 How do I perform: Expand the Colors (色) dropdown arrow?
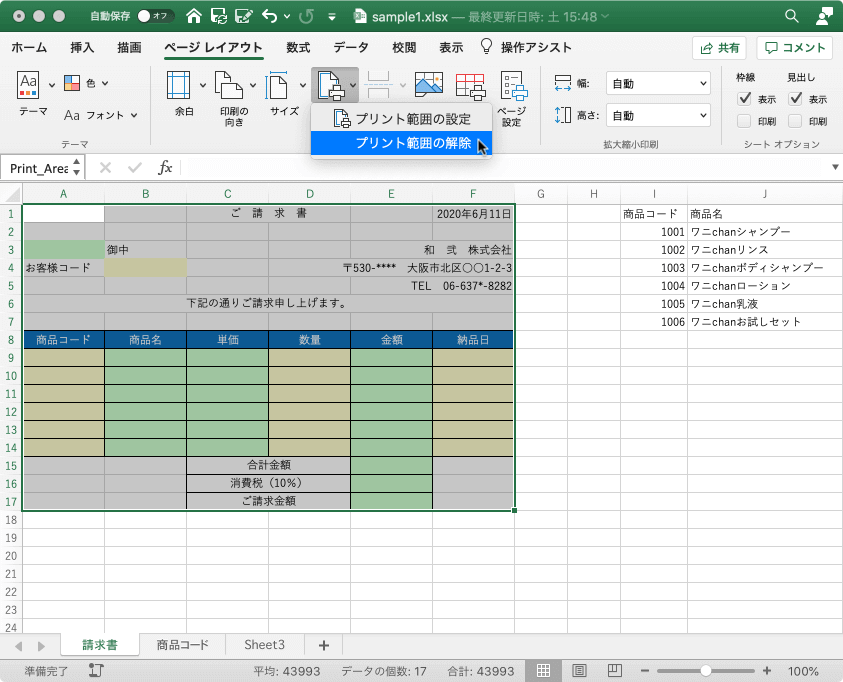coord(105,83)
